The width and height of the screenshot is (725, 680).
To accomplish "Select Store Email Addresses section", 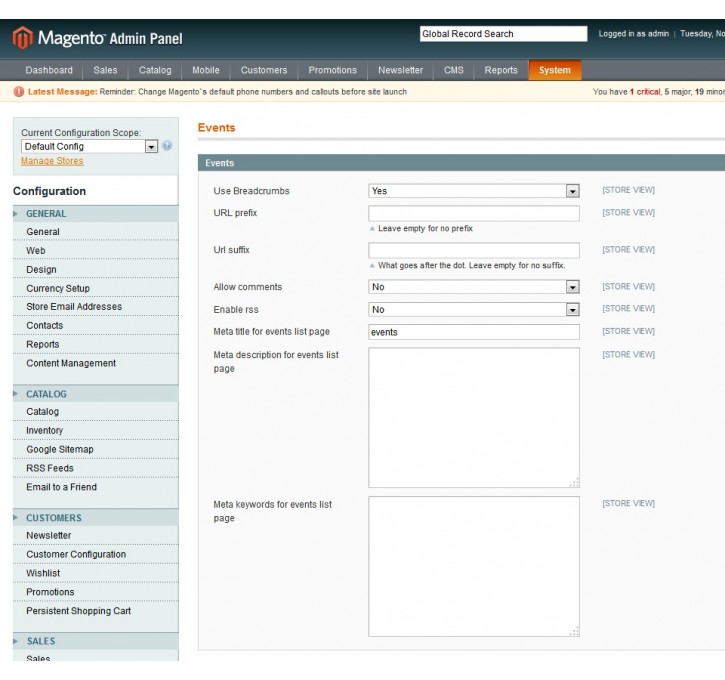I will [x=95, y=306].
